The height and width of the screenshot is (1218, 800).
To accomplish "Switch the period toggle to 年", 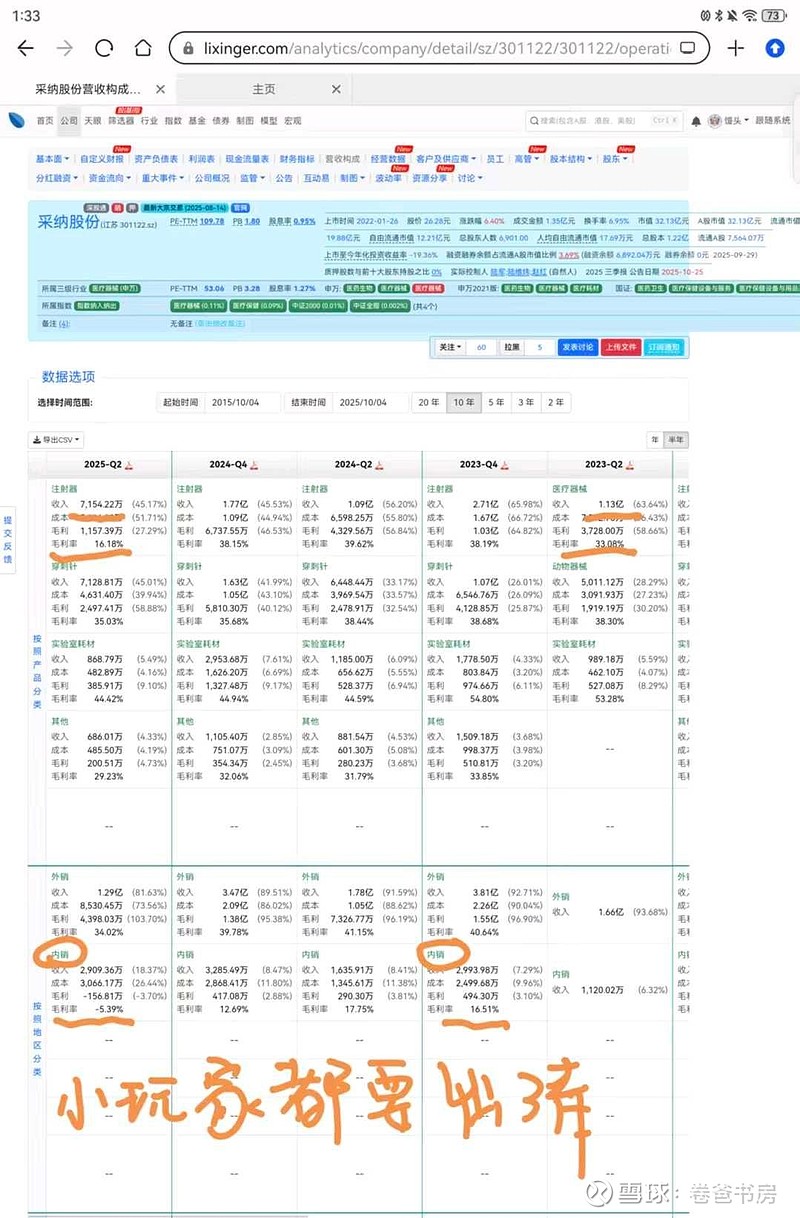I will [655, 439].
